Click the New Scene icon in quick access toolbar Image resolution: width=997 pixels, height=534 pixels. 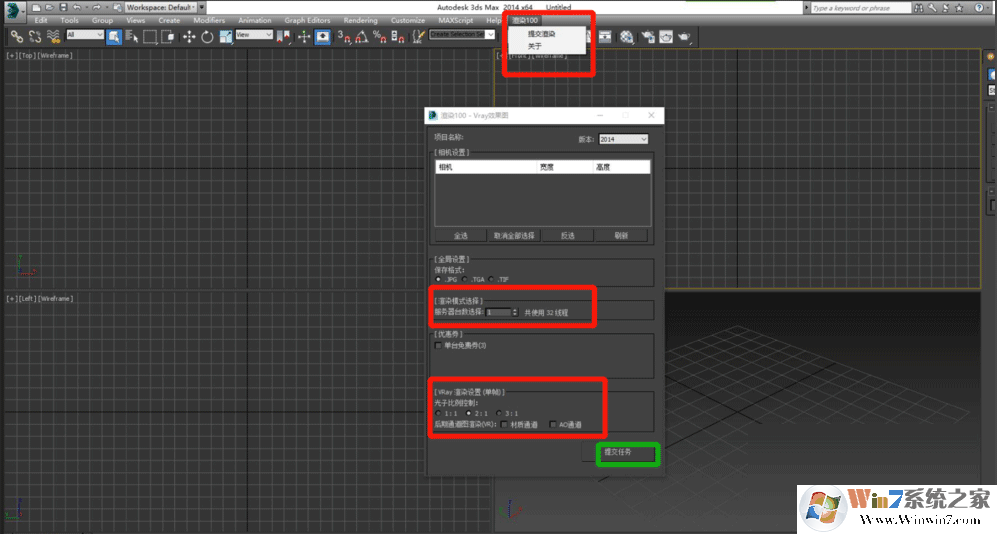click(x=37, y=8)
